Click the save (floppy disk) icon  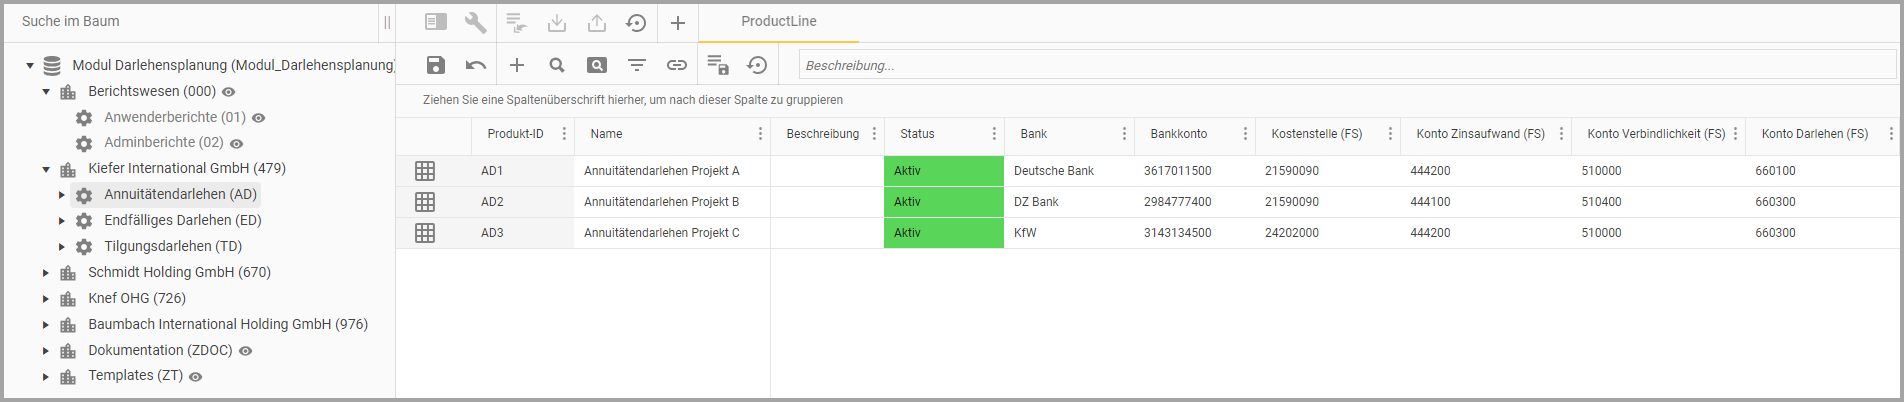click(x=436, y=65)
